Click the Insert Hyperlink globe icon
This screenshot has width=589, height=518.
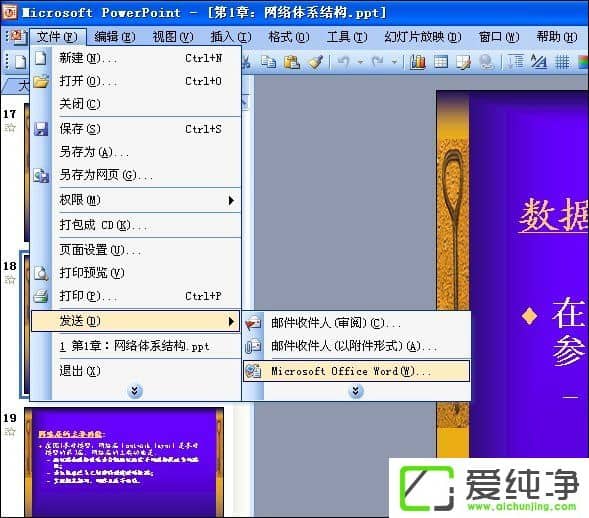[x=486, y=62]
